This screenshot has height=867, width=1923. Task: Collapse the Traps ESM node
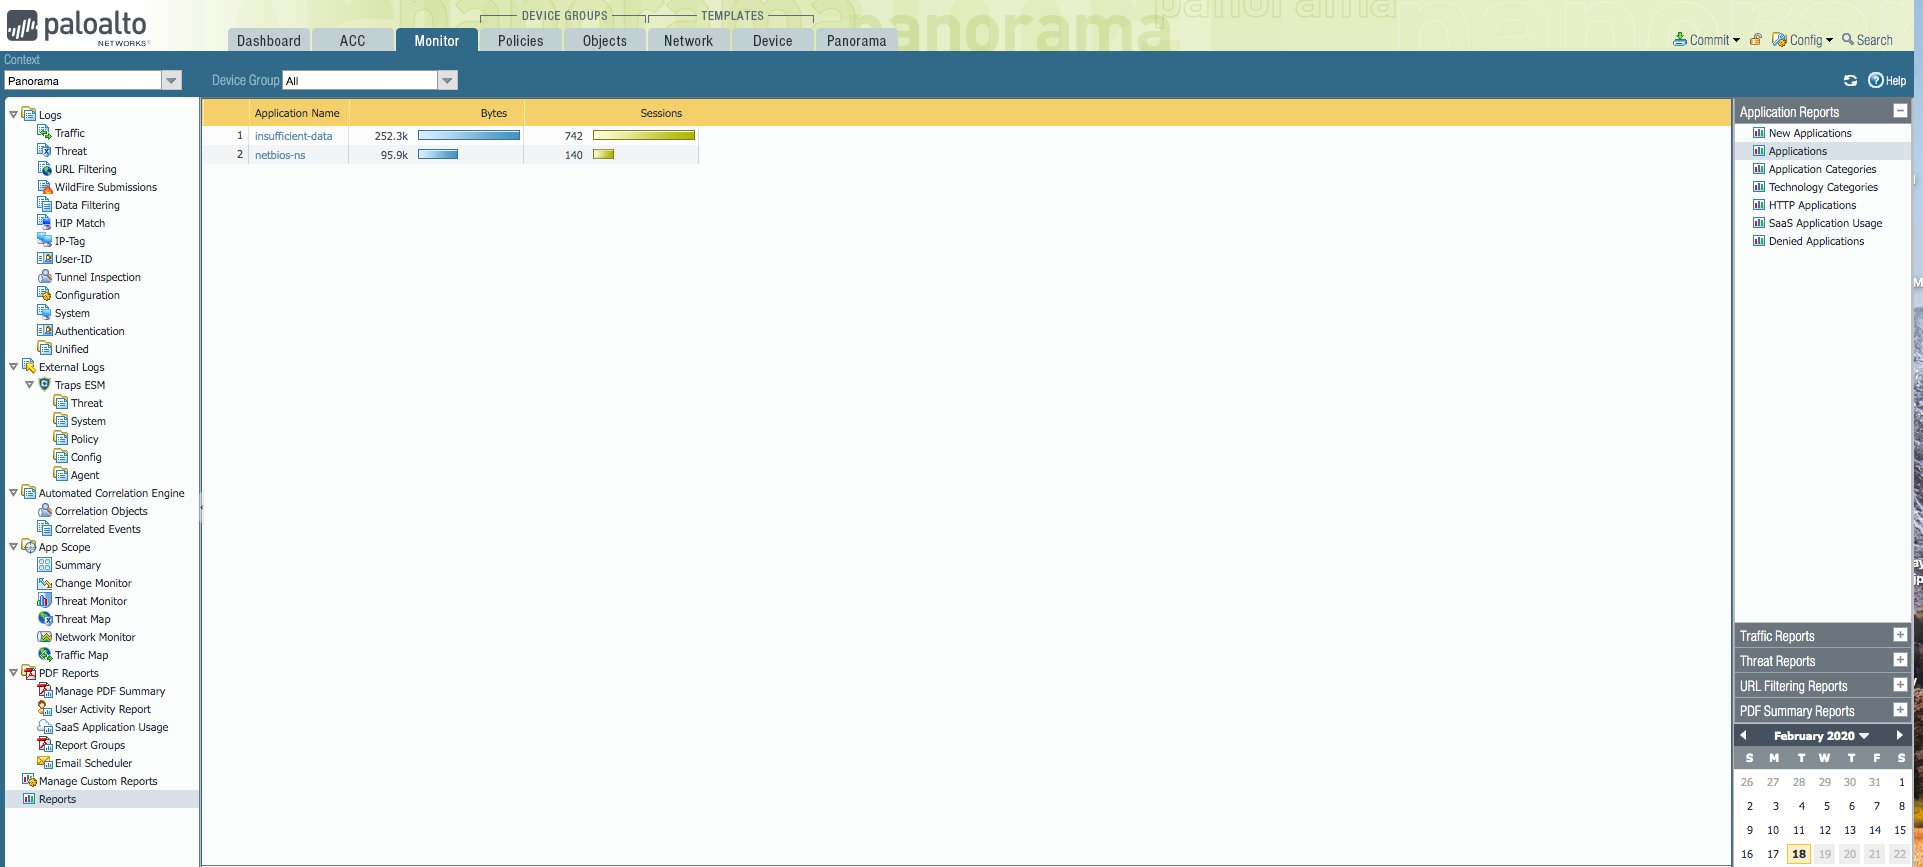click(29, 384)
